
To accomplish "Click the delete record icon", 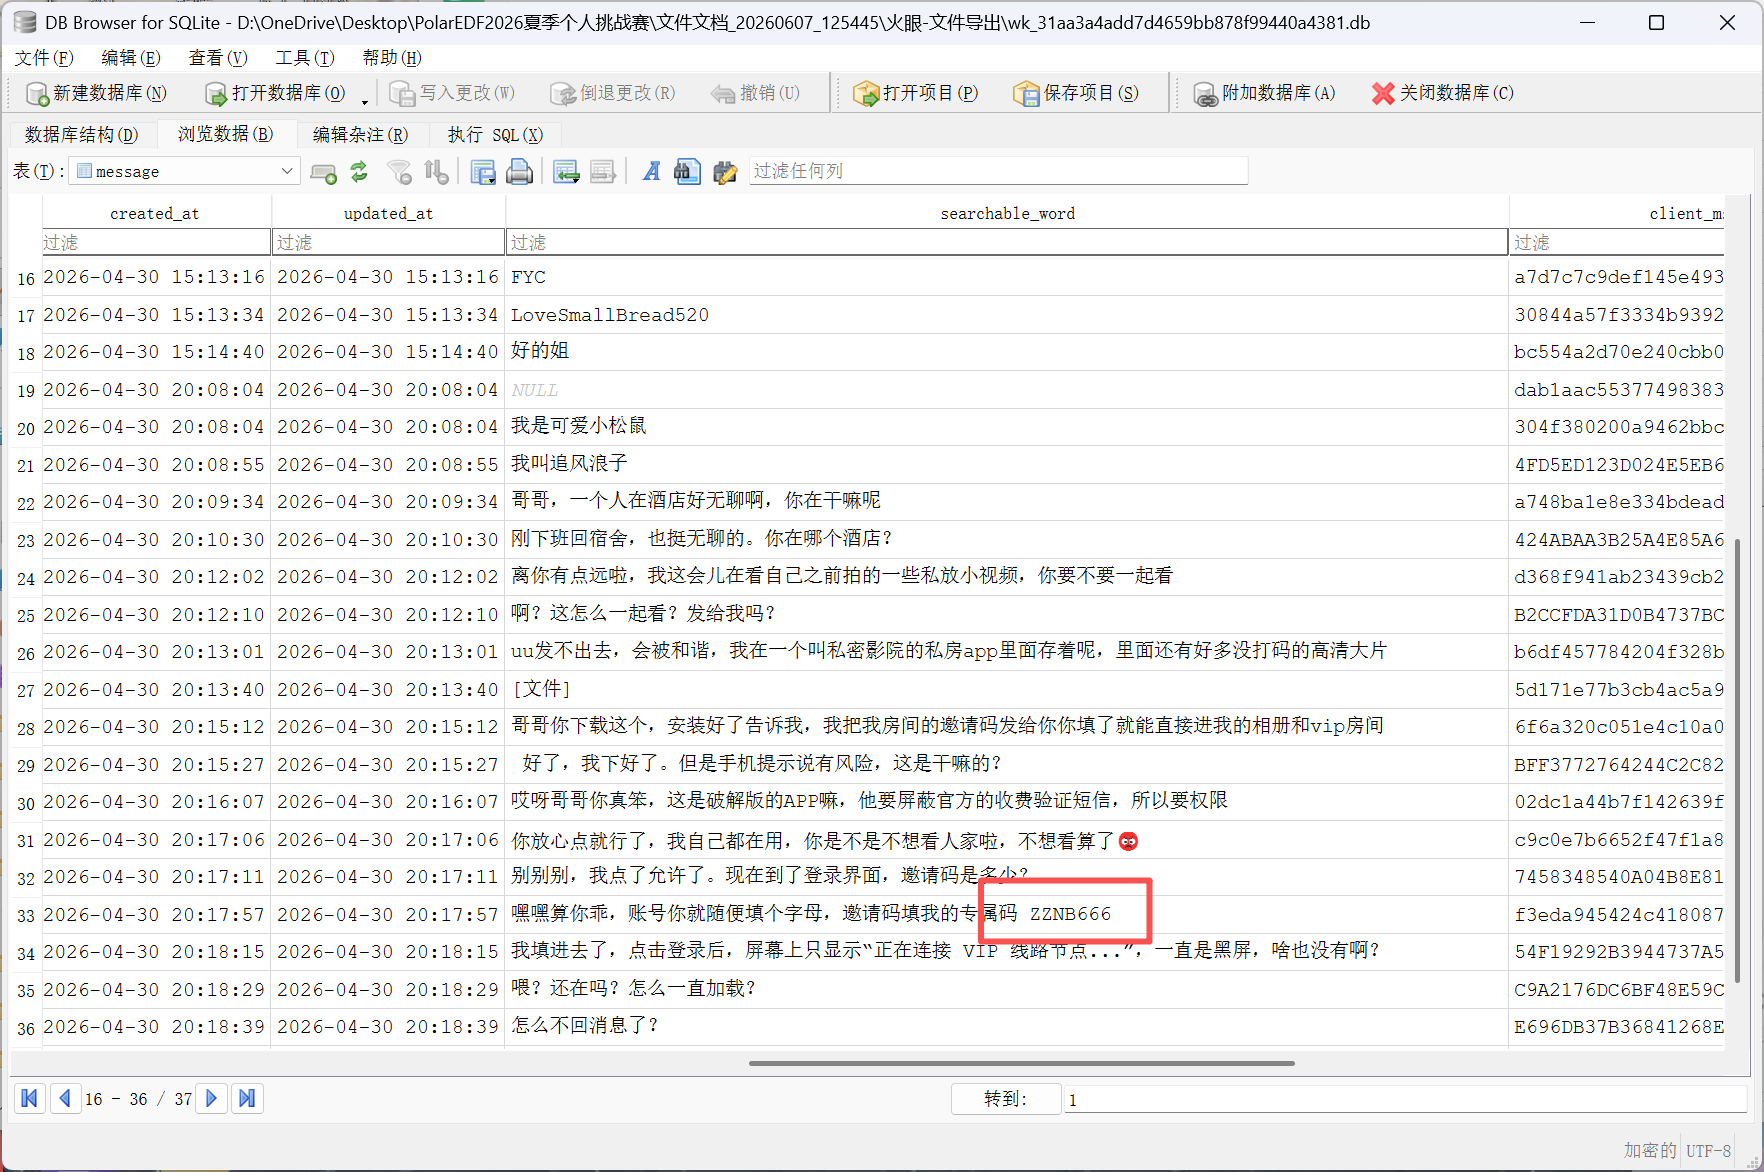I will pyautogui.click(x=602, y=172).
